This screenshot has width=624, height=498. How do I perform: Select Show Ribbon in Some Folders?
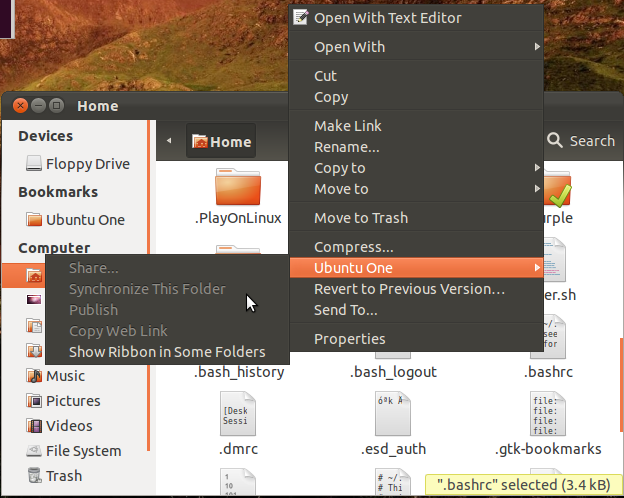pos(167,352)
